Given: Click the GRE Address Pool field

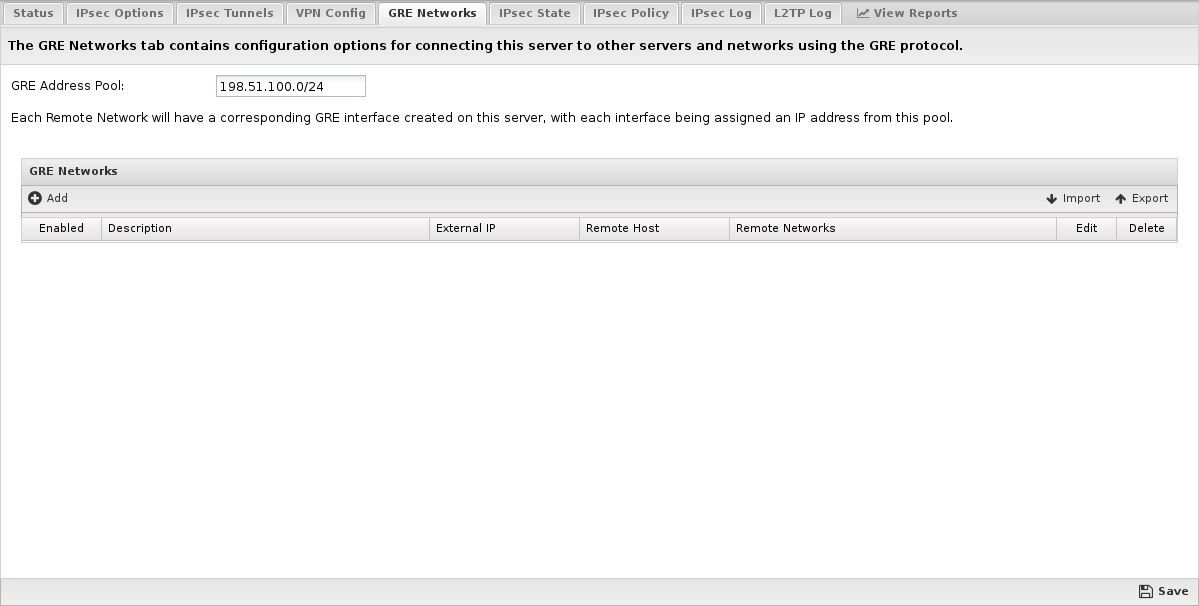Looking at the screenshot, I should click(x=290, y=87).
